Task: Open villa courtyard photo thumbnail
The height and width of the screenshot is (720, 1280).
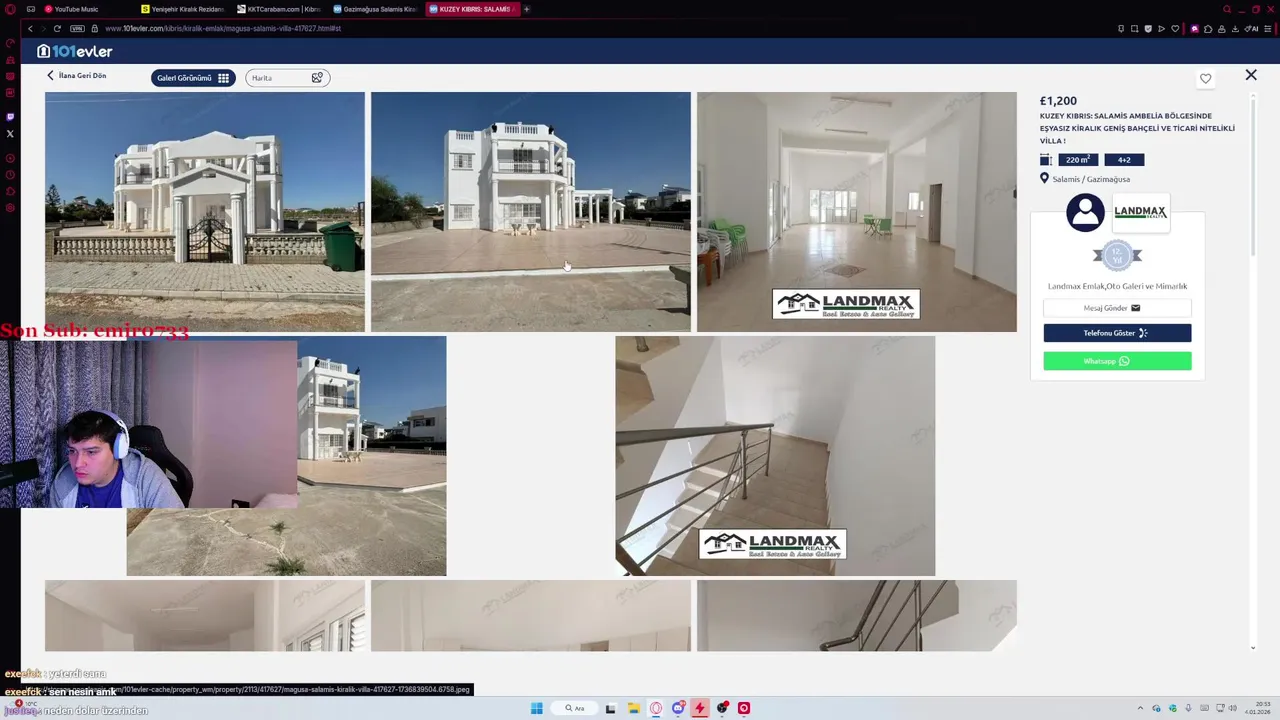Action: point(531,212)
